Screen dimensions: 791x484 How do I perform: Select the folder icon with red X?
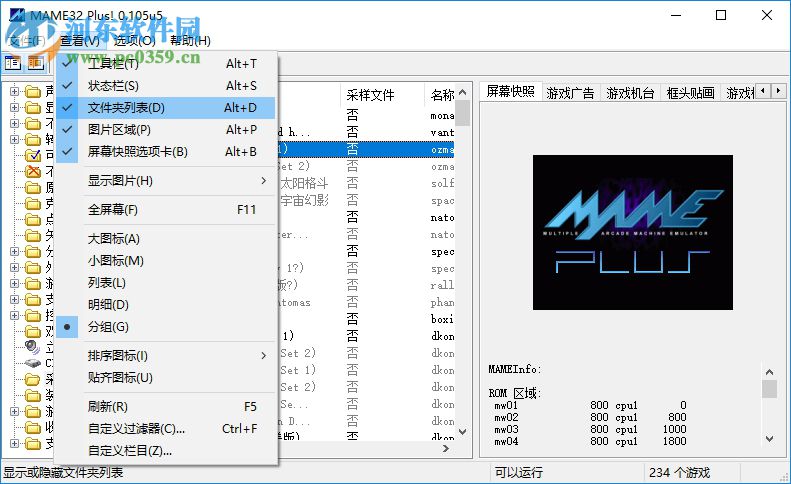point(33,171)
